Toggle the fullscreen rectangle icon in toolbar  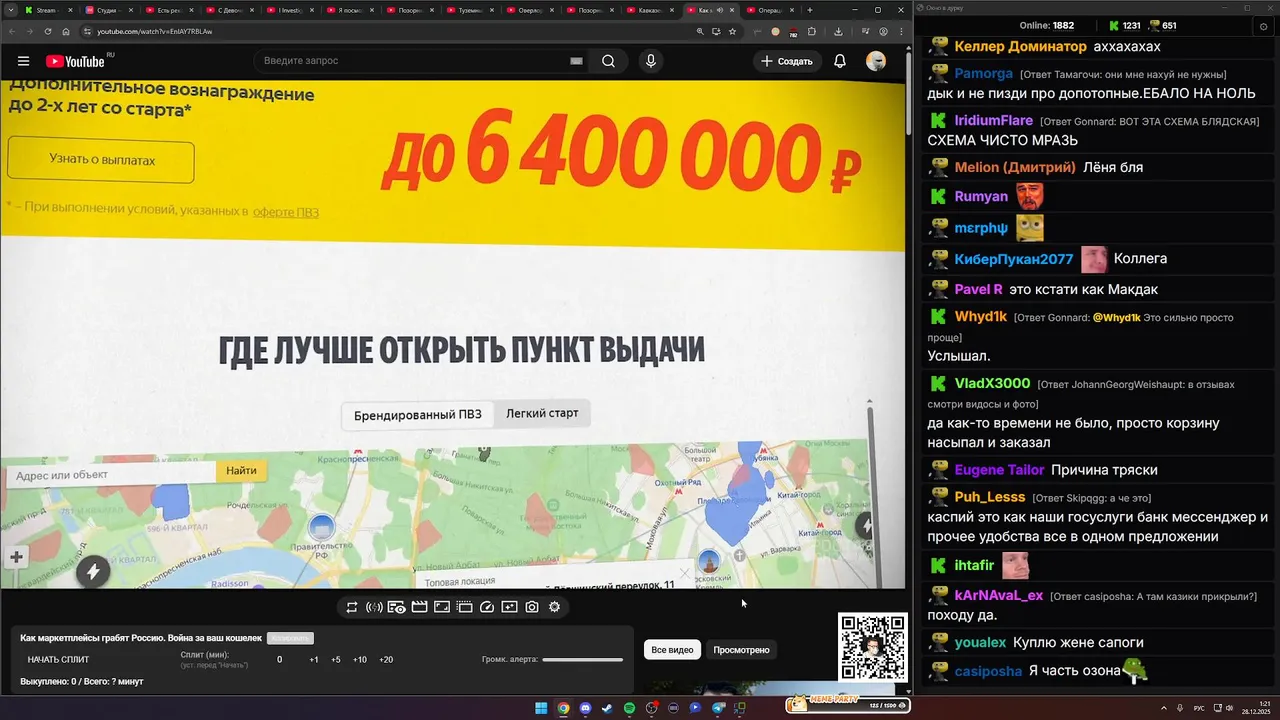click(x=442, y=607)
